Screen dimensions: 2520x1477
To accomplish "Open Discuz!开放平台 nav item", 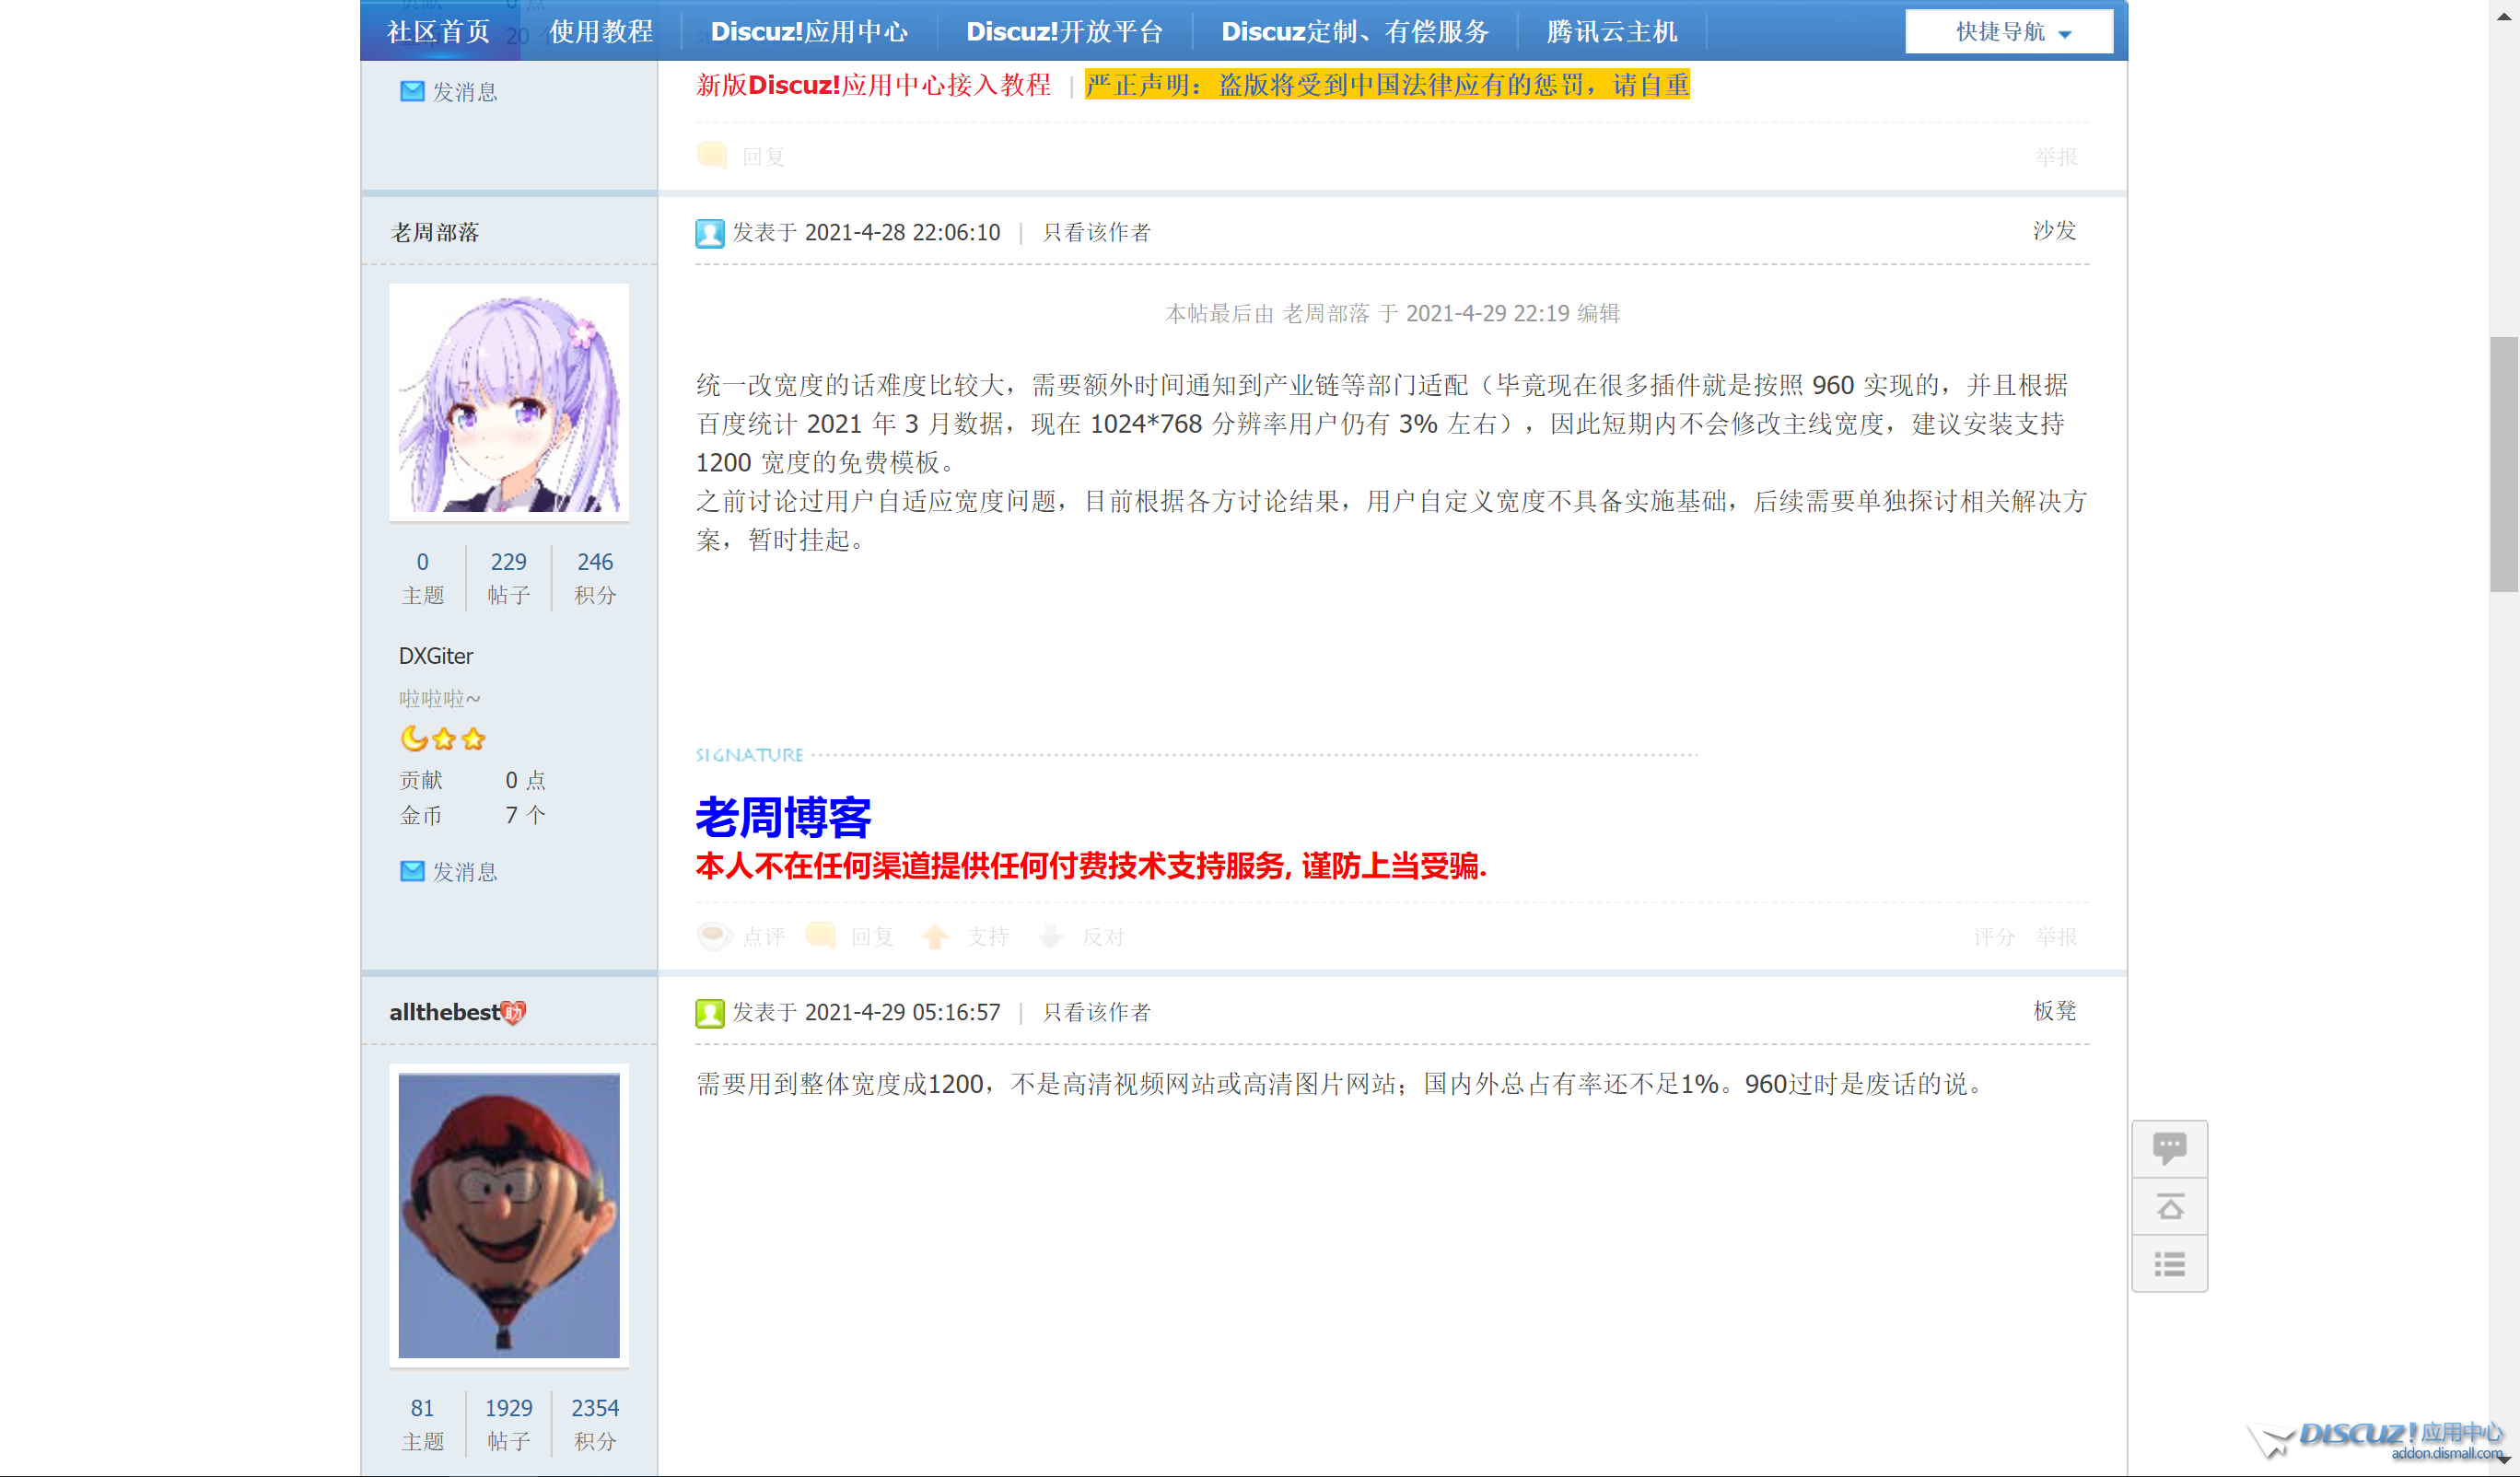I will tap(1064, 31).
